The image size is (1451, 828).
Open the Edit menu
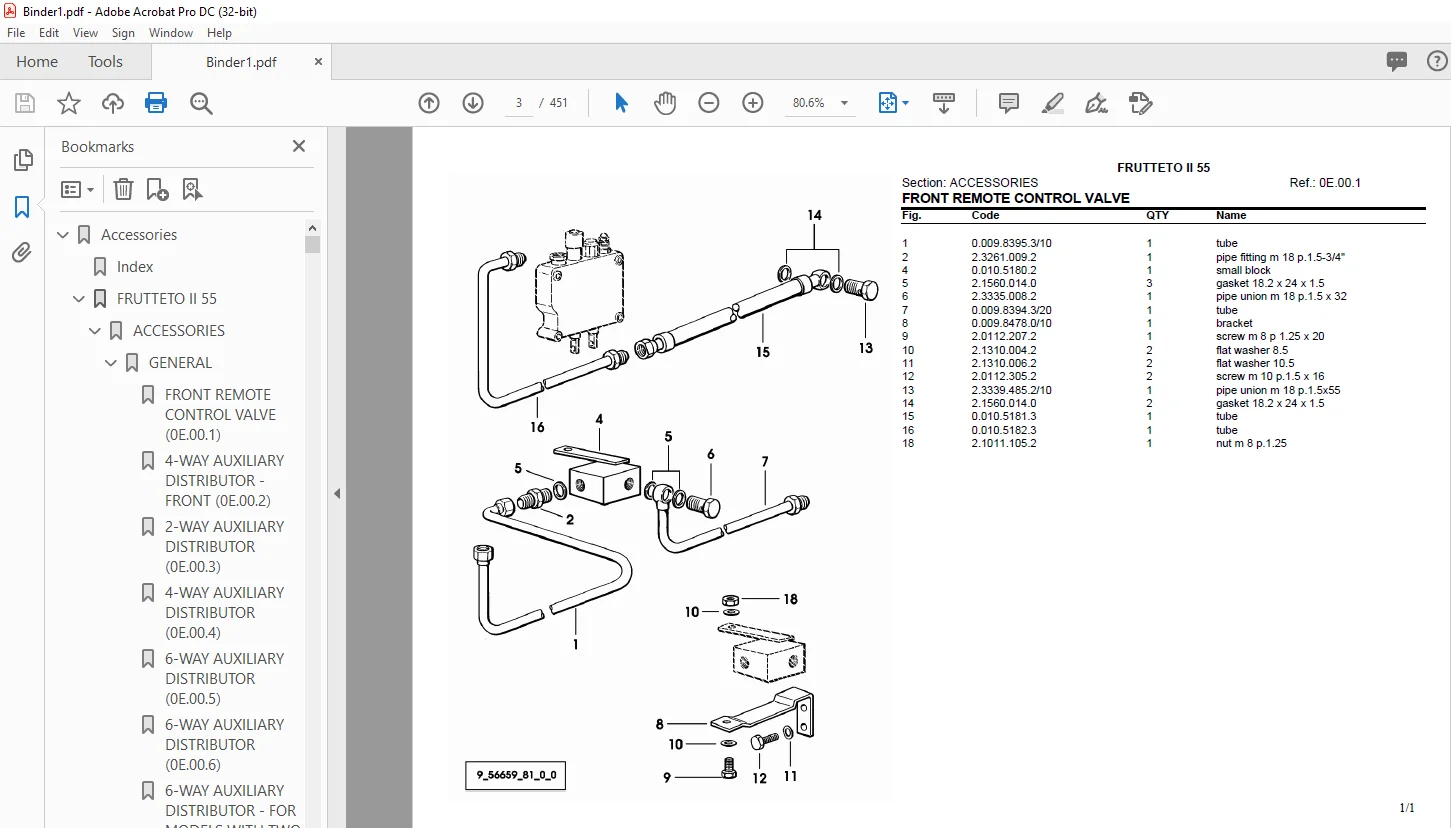[49, 33]
